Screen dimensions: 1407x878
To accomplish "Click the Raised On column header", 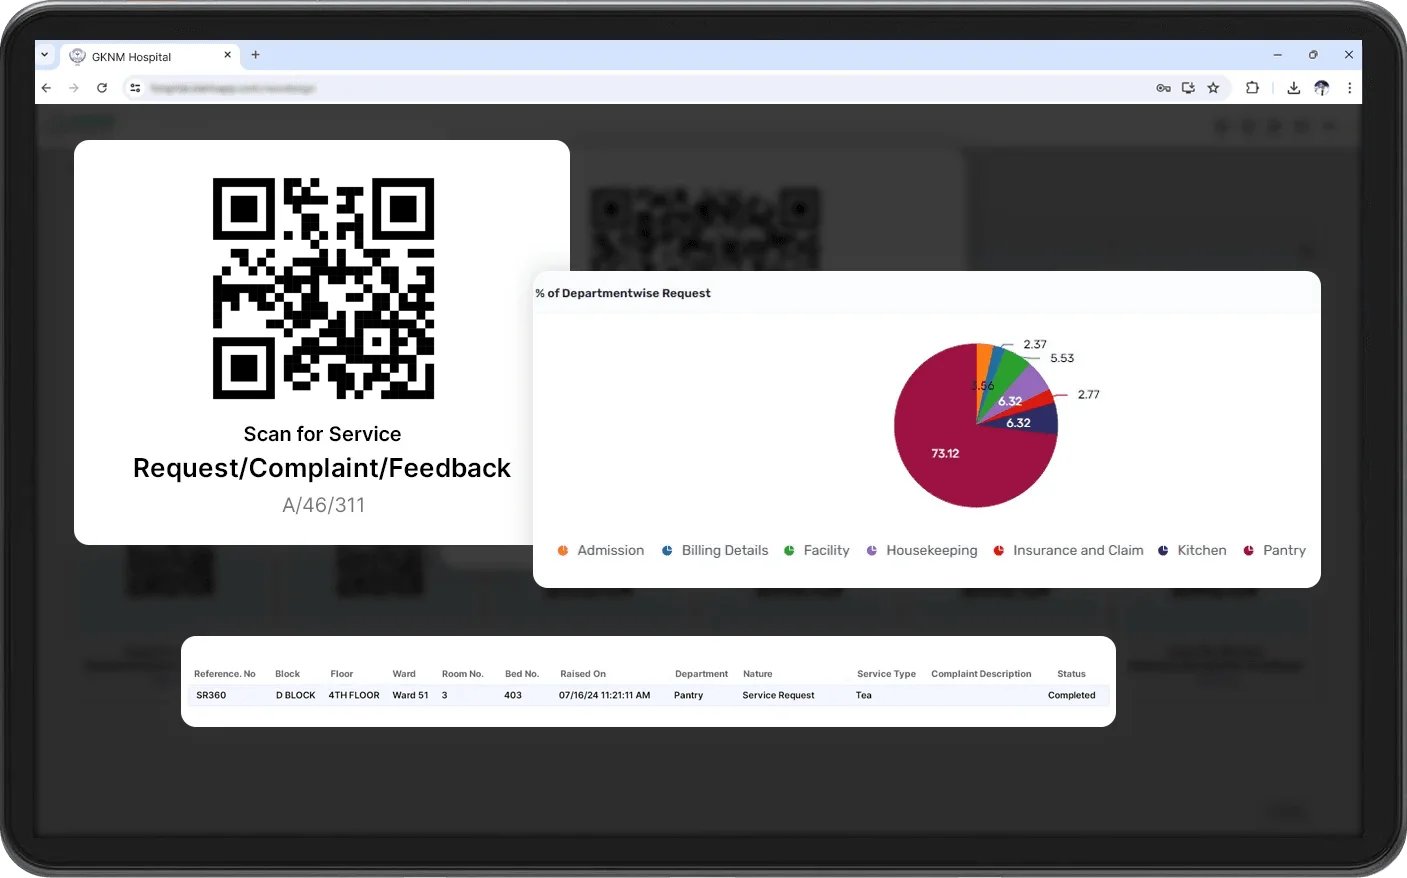I will coord(583,674).
